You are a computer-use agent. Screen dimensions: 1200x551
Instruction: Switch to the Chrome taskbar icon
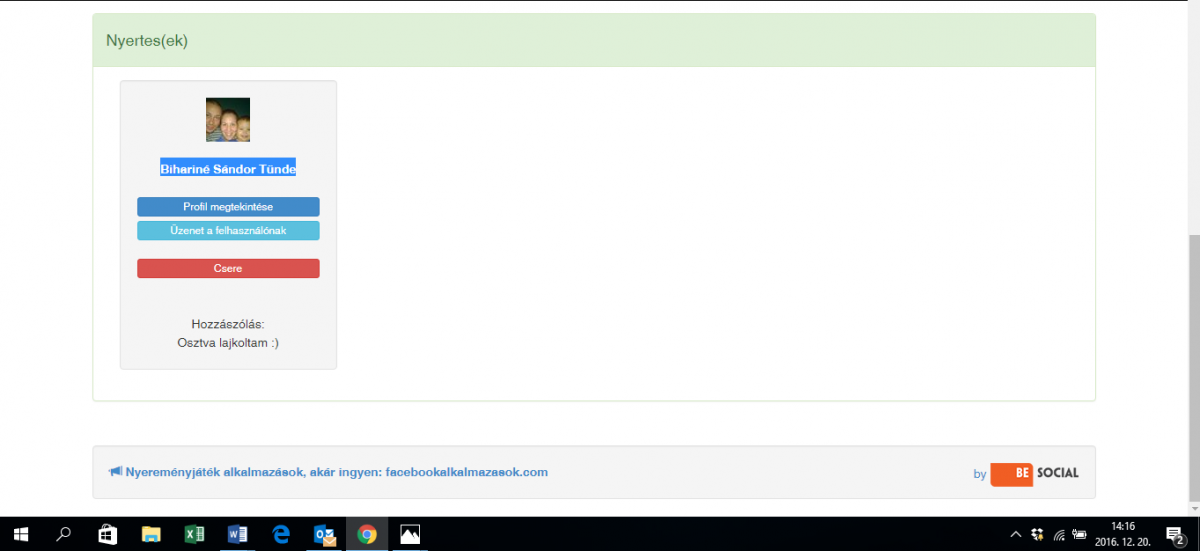(367, 534)
